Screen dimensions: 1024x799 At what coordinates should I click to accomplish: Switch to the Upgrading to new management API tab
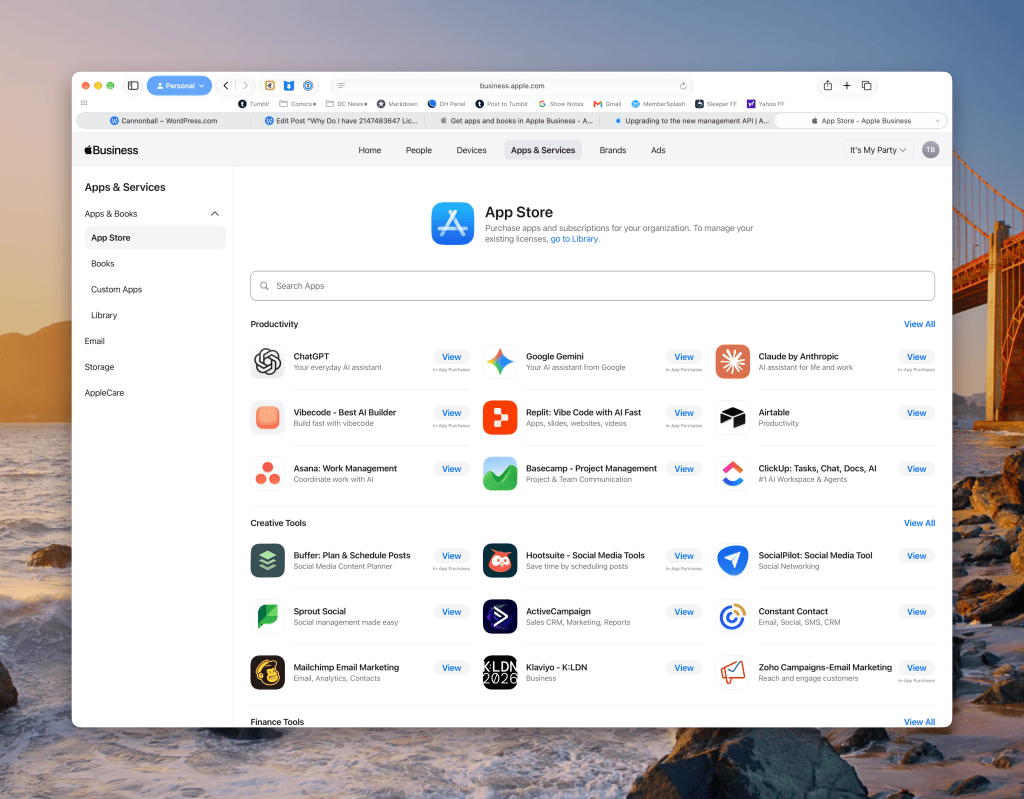pos(691,121)
